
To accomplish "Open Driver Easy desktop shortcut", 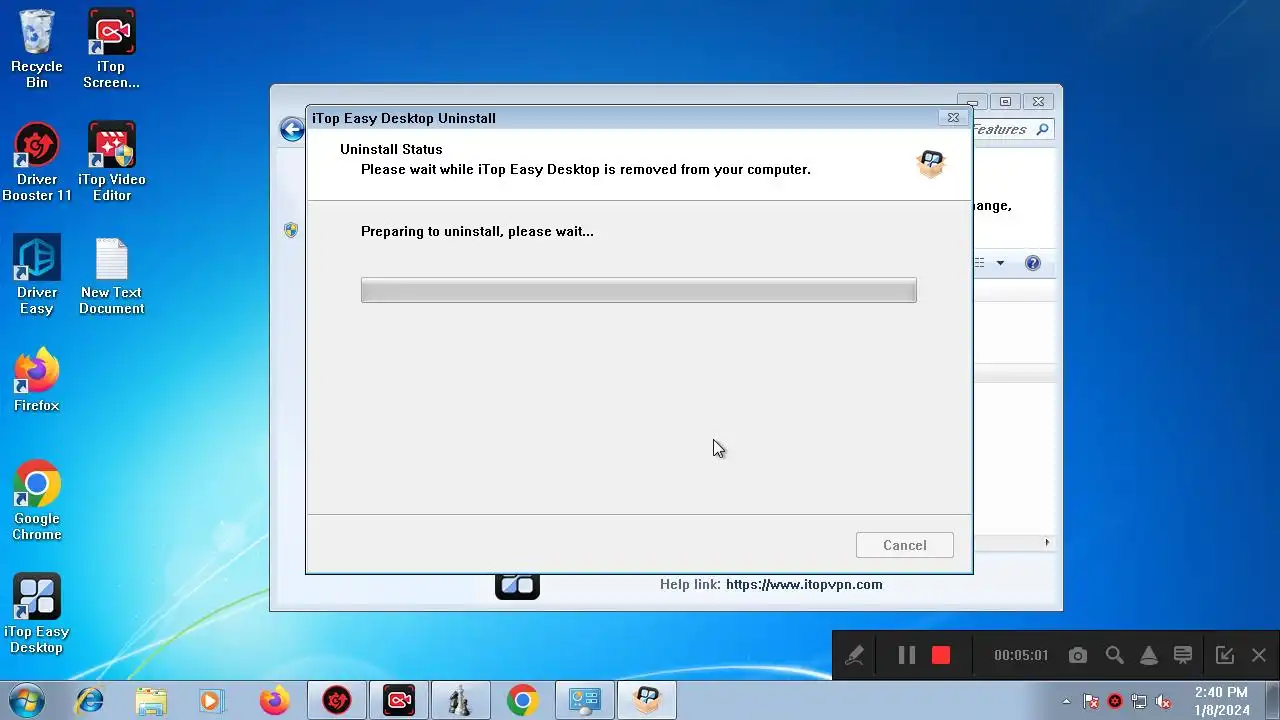I will click(37, 274).
